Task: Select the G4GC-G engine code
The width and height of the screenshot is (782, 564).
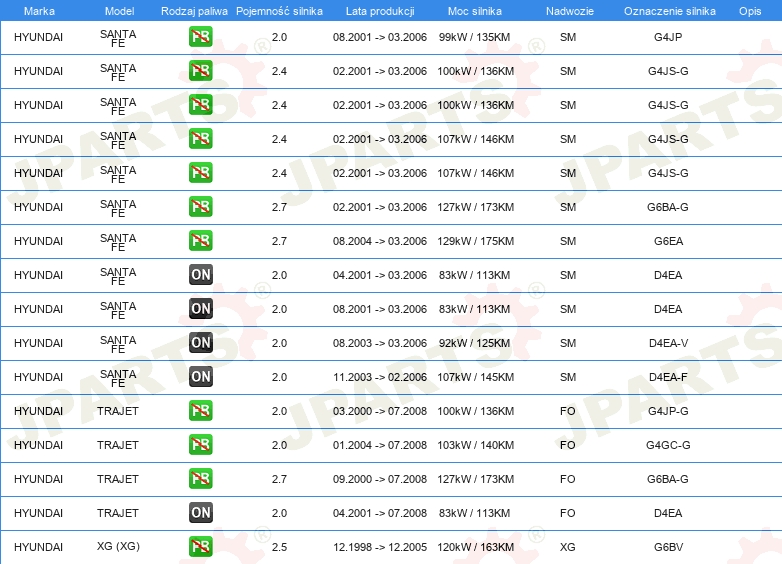Action: (668, 445)
